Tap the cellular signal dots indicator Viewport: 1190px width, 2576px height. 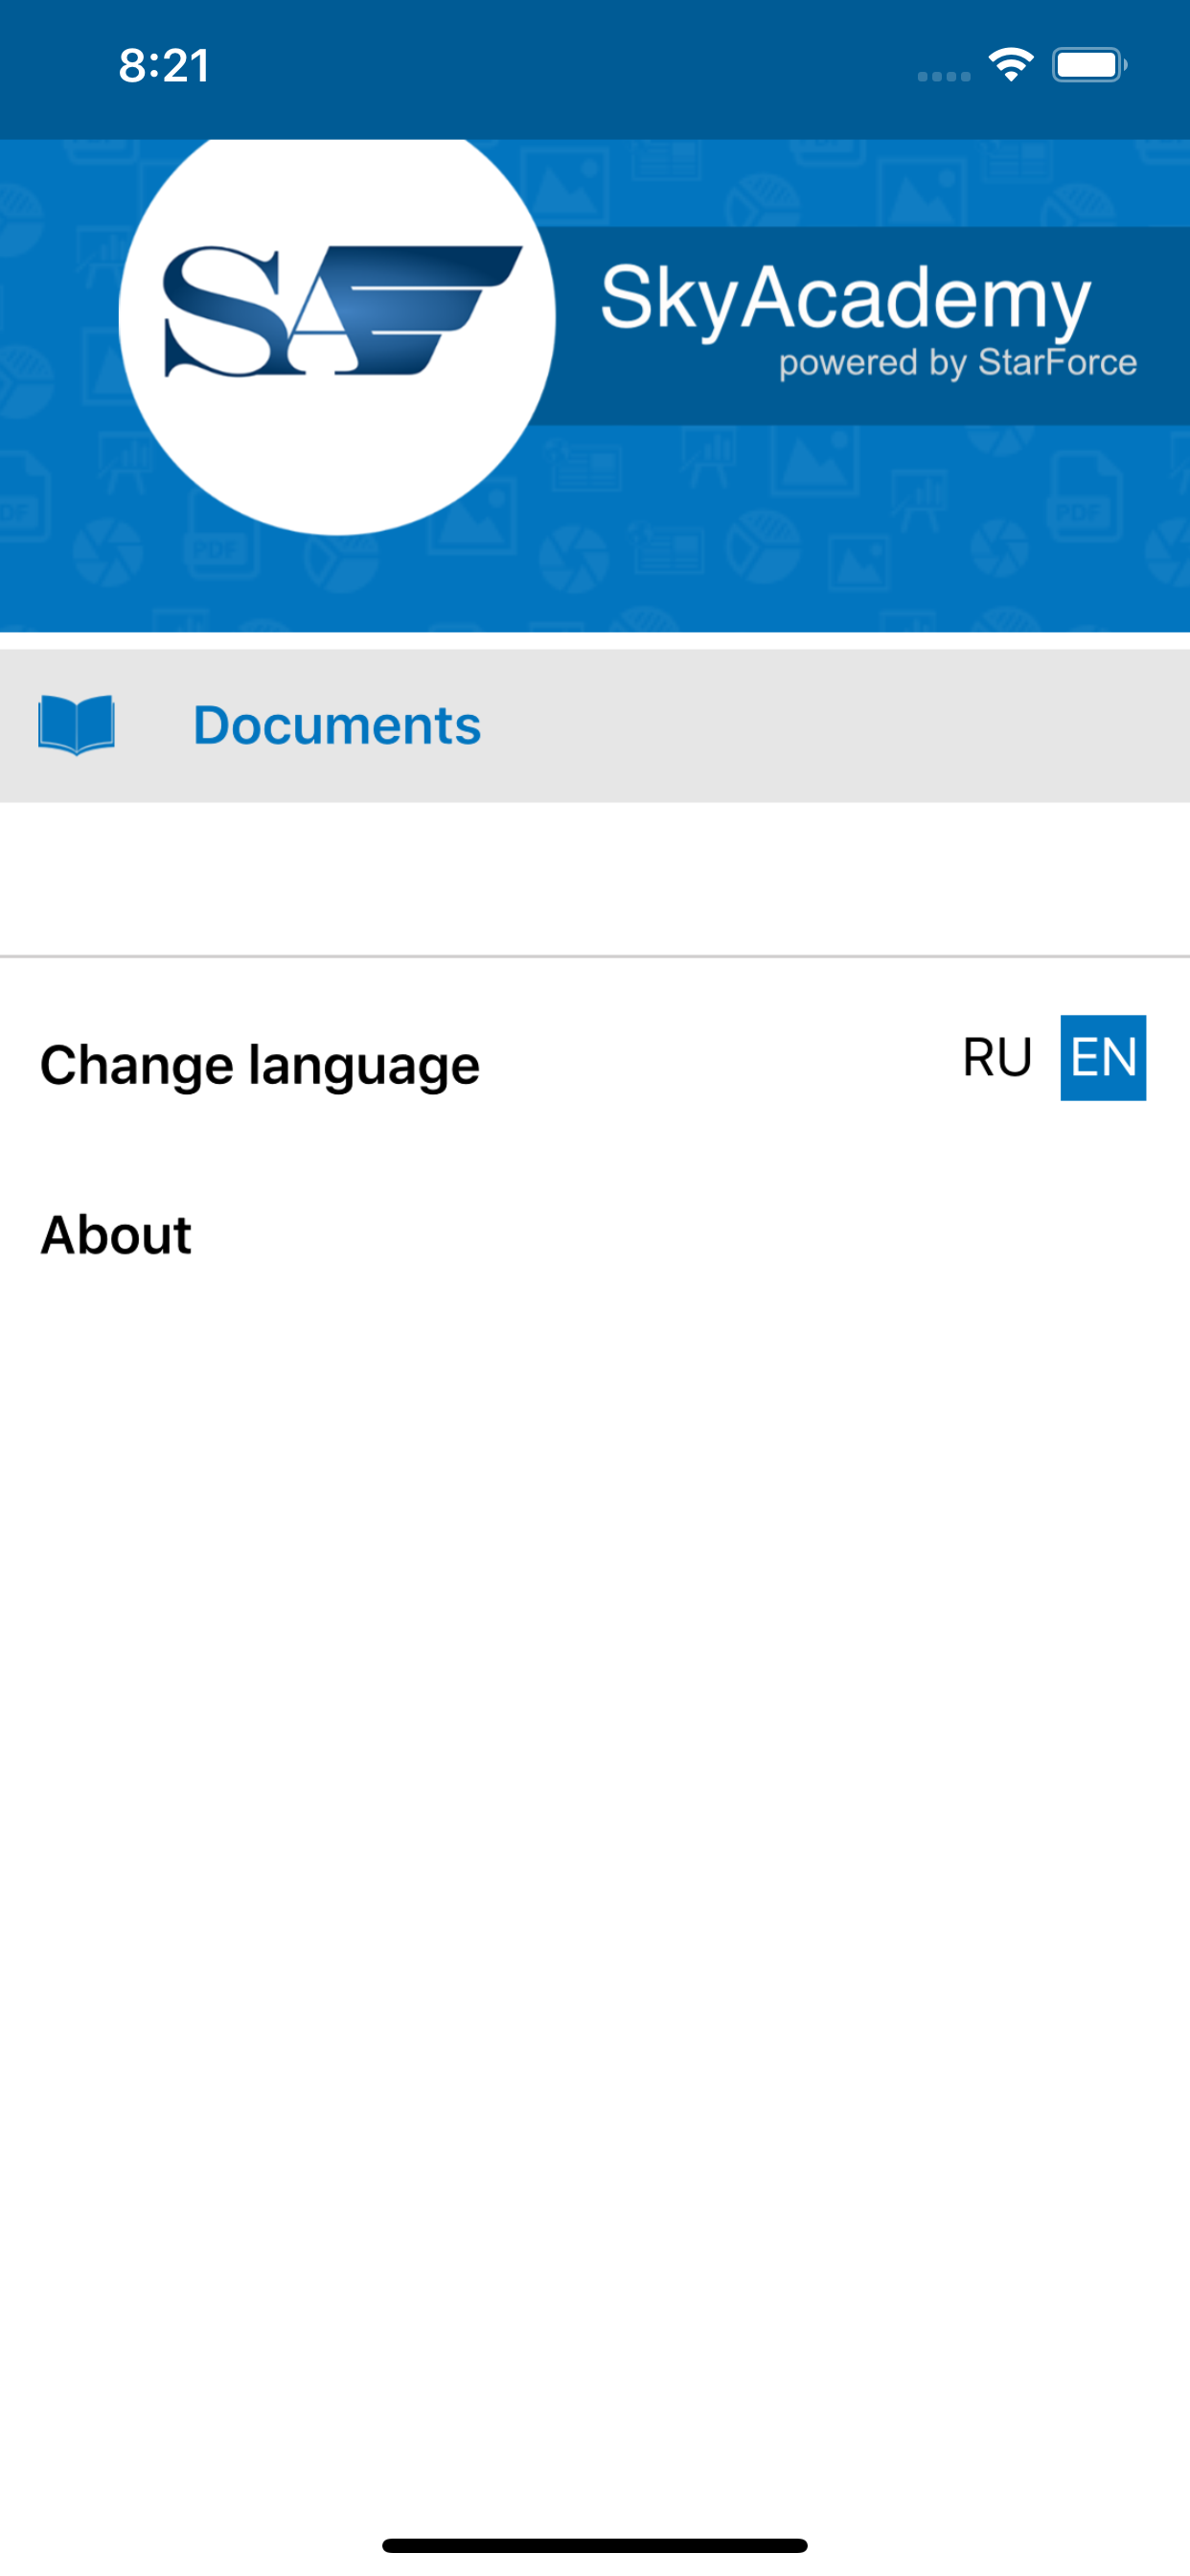(944, 76)
